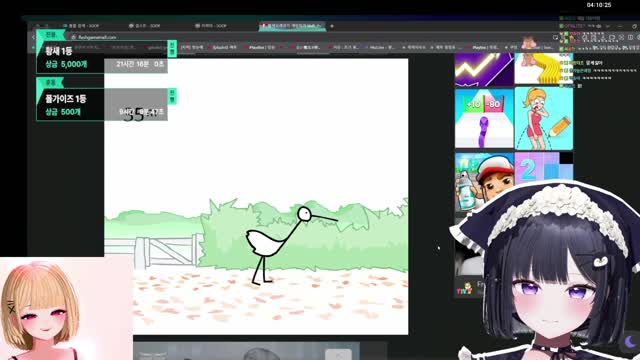This screenshot has width=640, height=360.
Task: Click the purple crescent moon icon
Action: 630,341
